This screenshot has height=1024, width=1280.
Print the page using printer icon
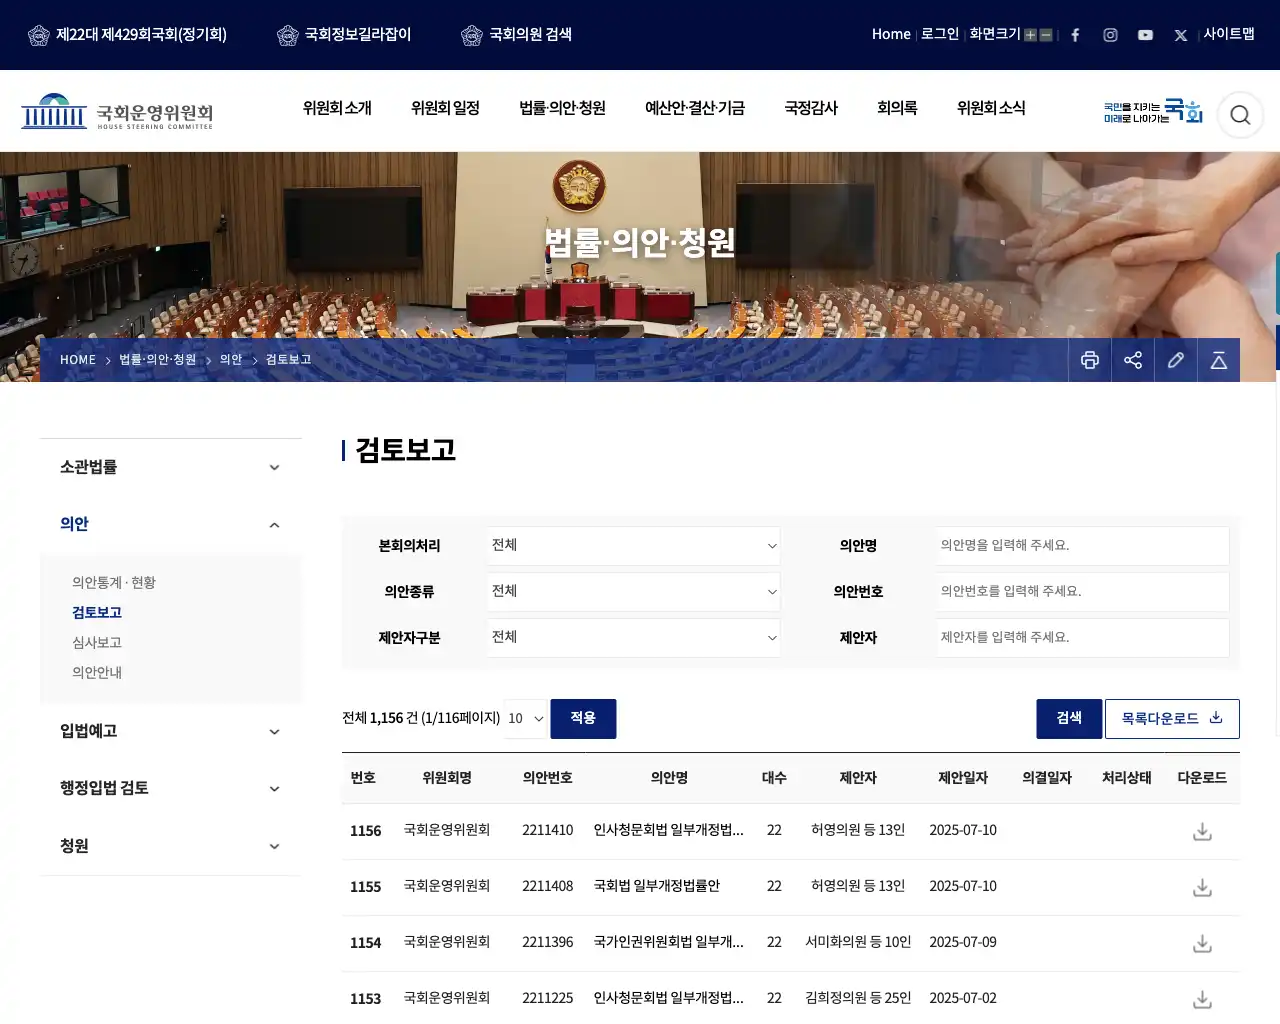click(1090, 360)
